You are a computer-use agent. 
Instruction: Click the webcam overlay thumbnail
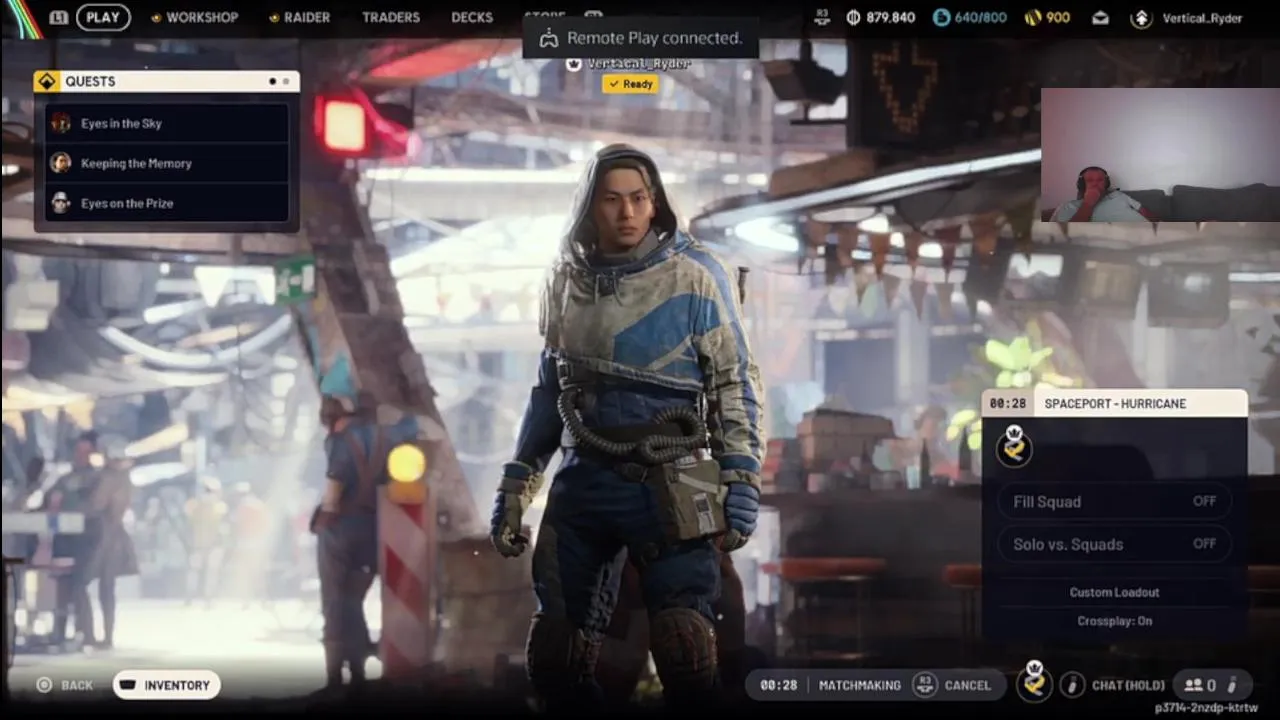(1160, 155)
